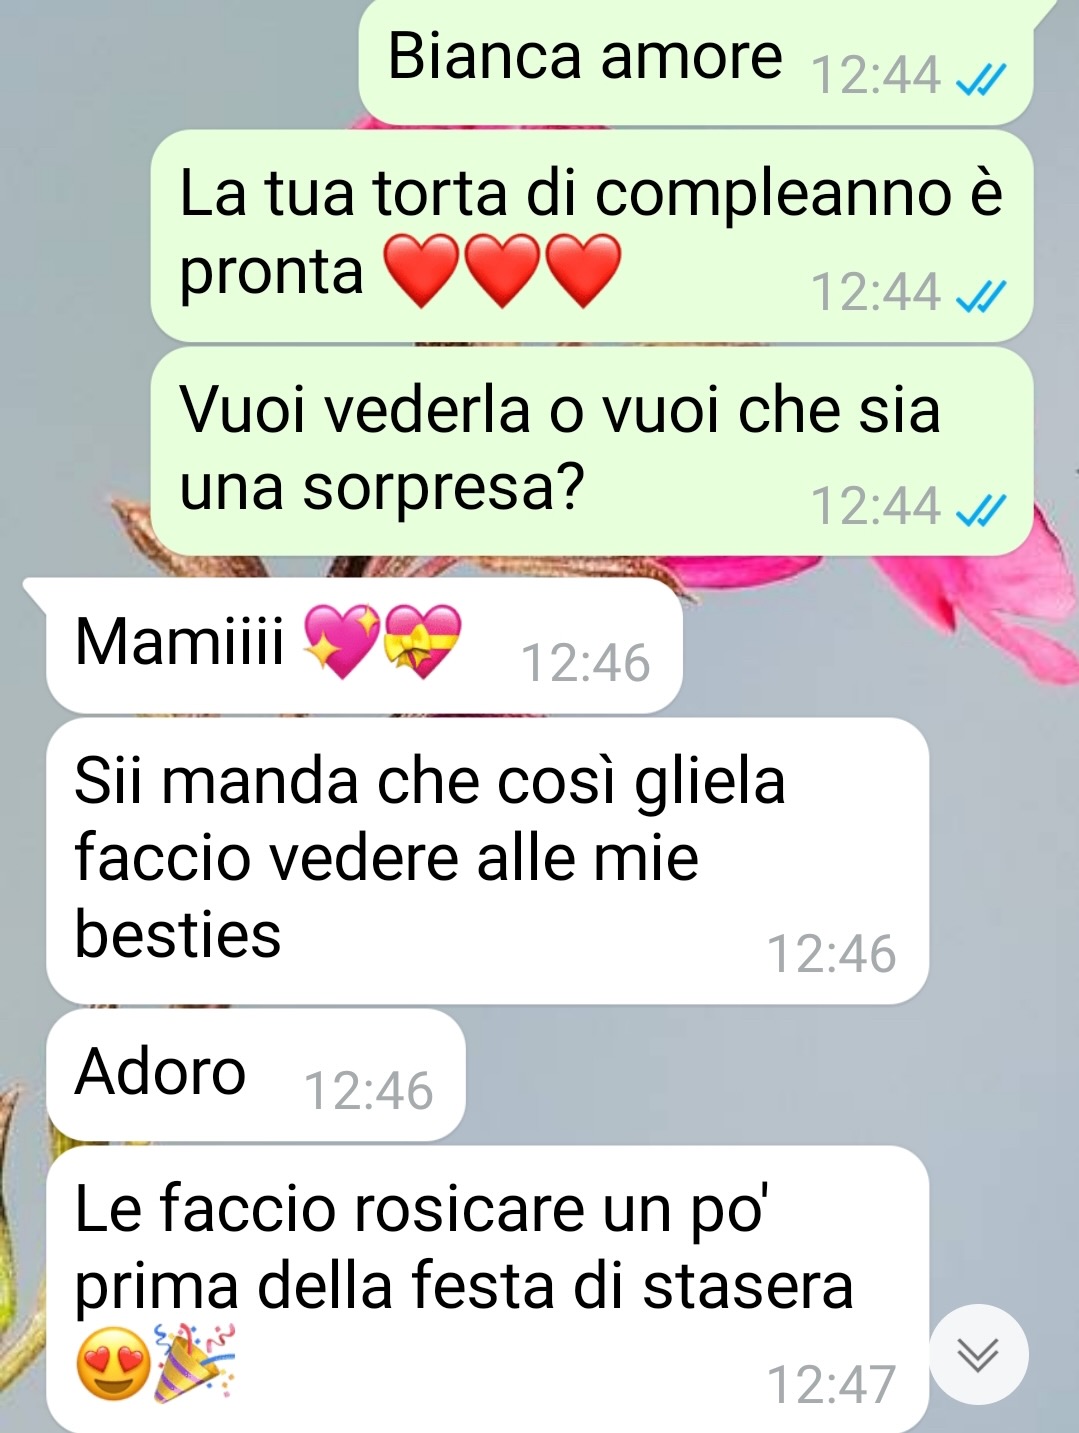Viewport: 1079px width, 1433px height.
Task: Click the sparkling pink heart emoji
Action: coord(341,641)
